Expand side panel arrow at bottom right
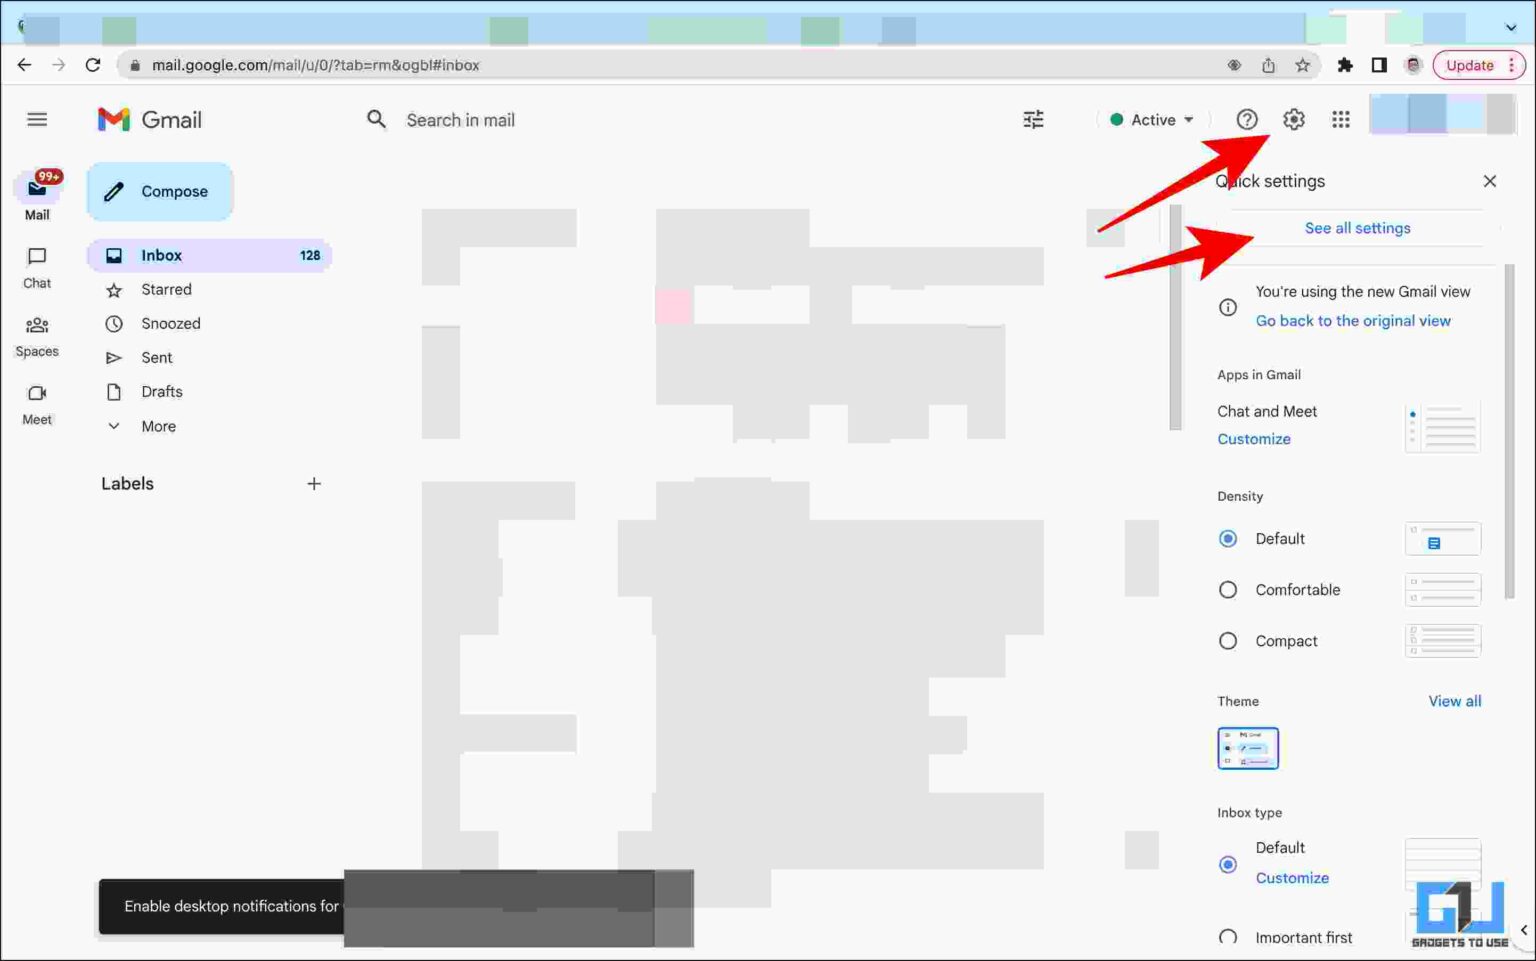Screen dimensions: 1536x961 pos(1523,930)
